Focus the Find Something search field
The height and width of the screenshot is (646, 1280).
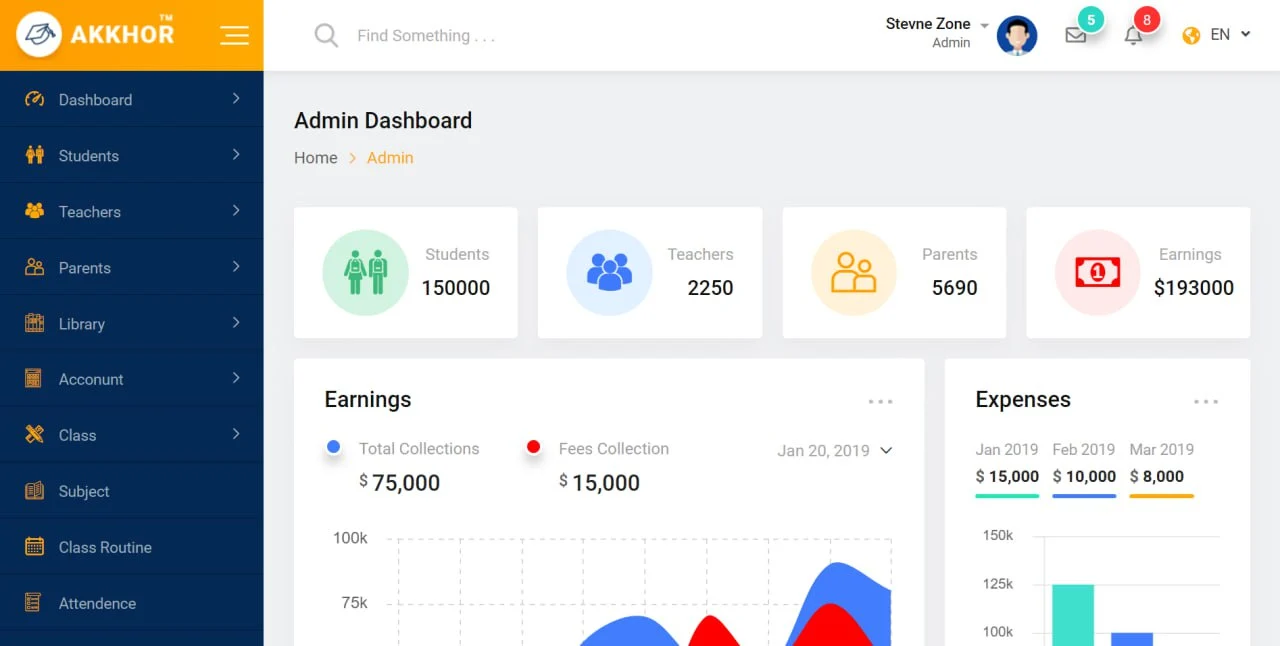(426, 36)
